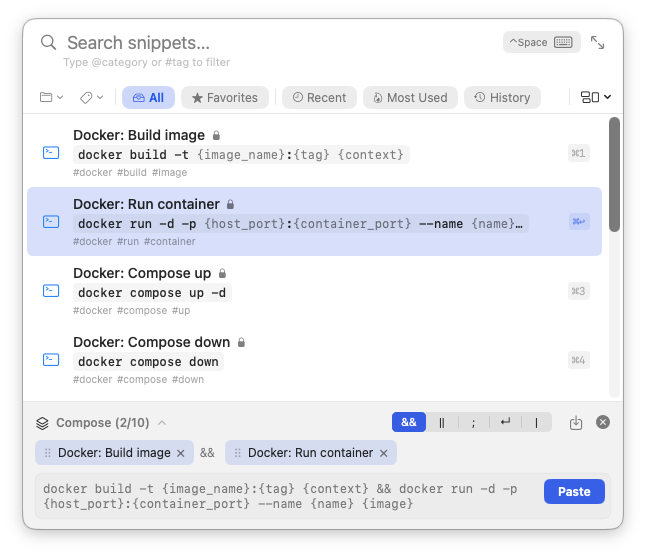Image resolution: width=646 pixels, height=556 pixels.
Task: Click the ⌘1 shortcut badge
Action: 578,153
